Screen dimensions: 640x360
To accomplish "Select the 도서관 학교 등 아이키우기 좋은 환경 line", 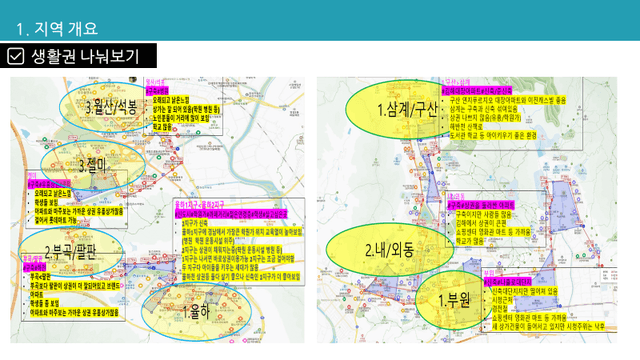I will tap(493, 136).
